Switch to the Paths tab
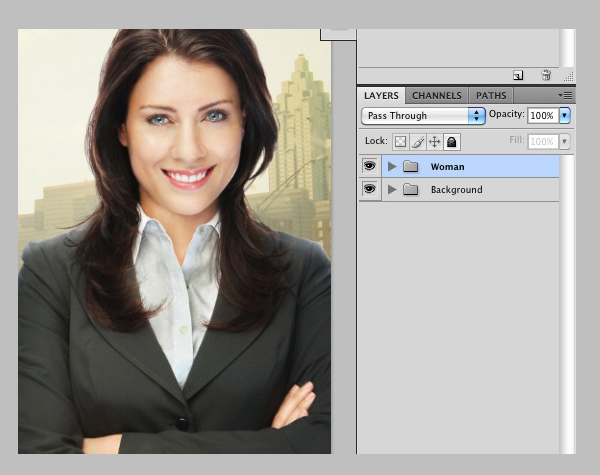The height and width of the screenshot is (475, 600). pos(490,96)
